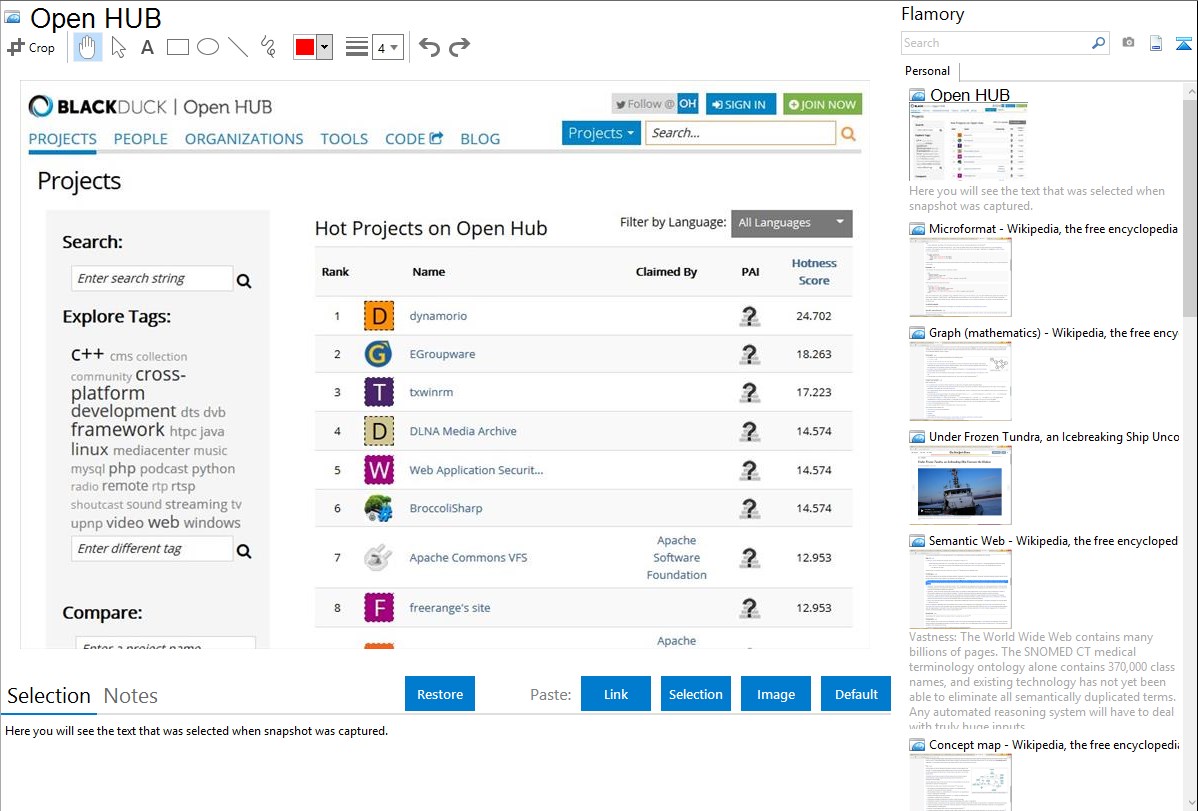
Task: Select the straight line tool
Action: (x=238, y=47)
